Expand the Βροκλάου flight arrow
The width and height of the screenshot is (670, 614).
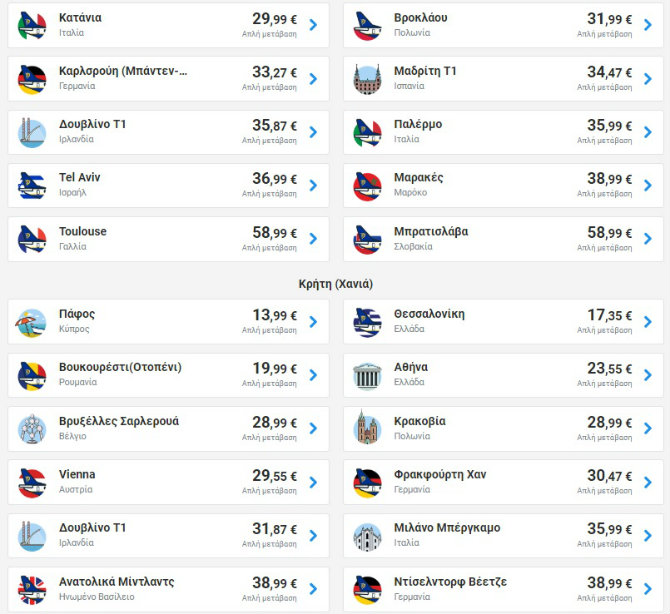click(x=648, y=26)
